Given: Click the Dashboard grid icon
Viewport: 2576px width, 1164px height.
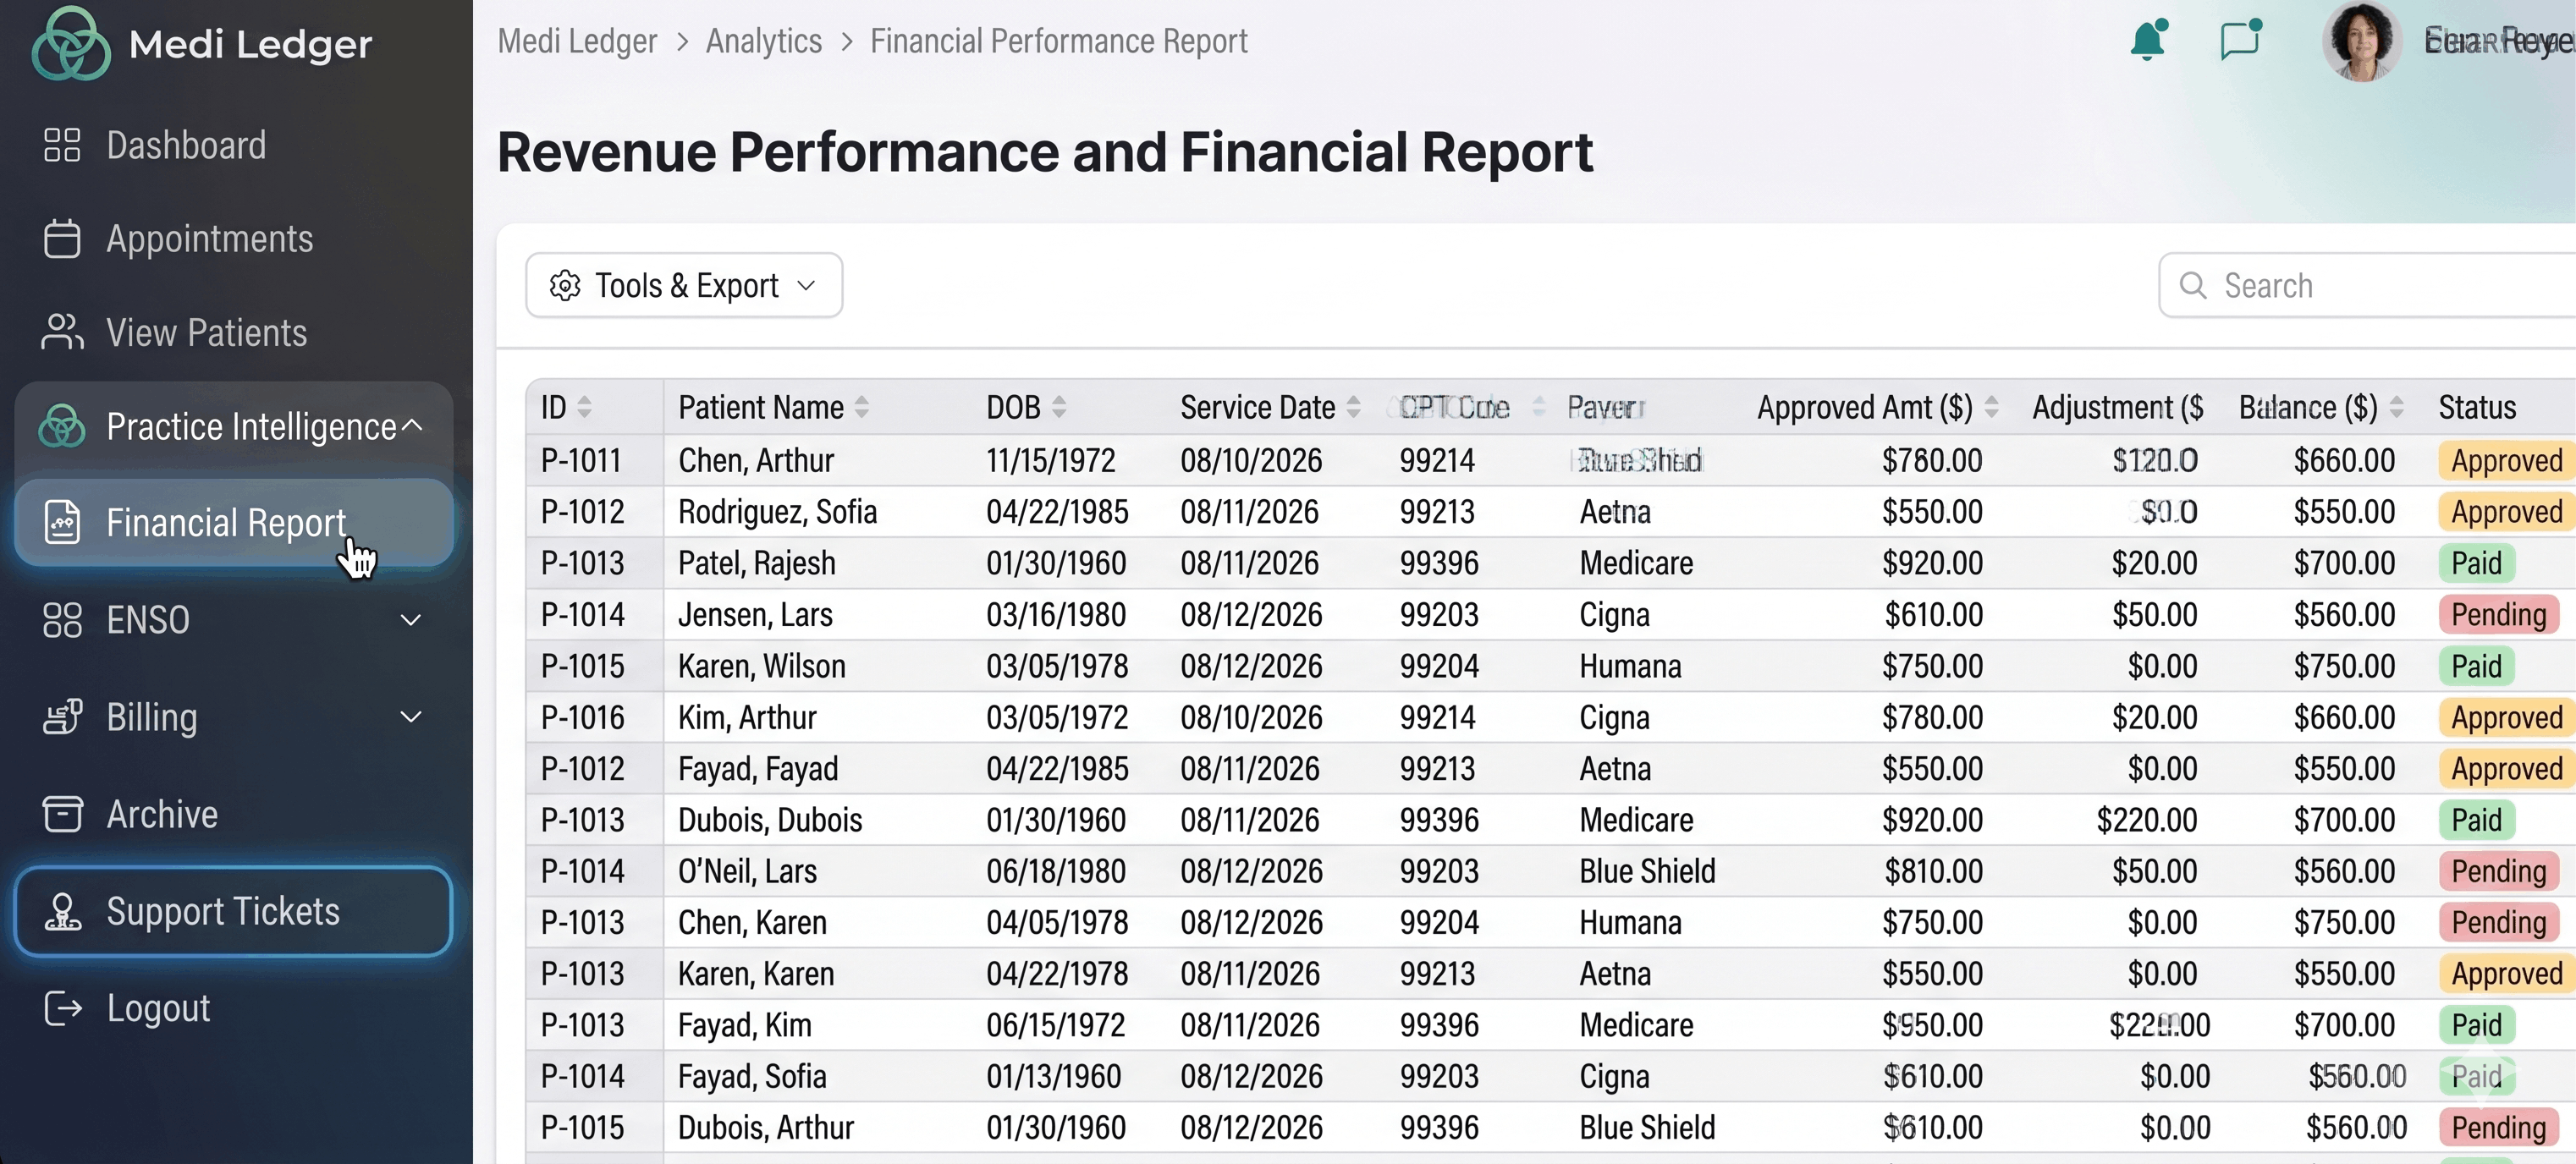Looking at the screenshot, I should click(x=62, y=145).
